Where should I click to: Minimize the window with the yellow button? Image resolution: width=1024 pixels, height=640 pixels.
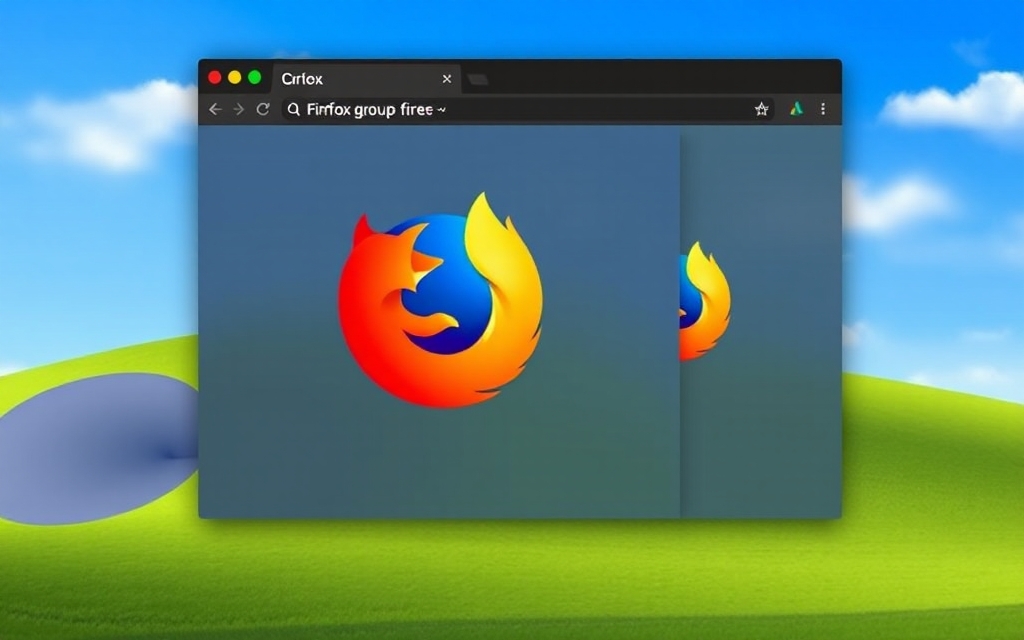coord(234,78)
